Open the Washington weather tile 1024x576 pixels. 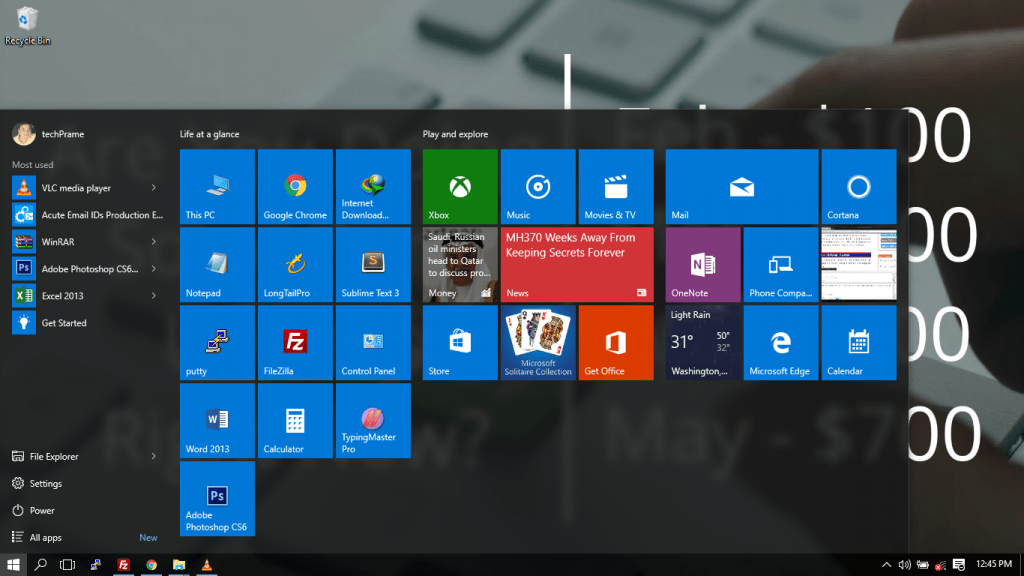coord(703,342)
